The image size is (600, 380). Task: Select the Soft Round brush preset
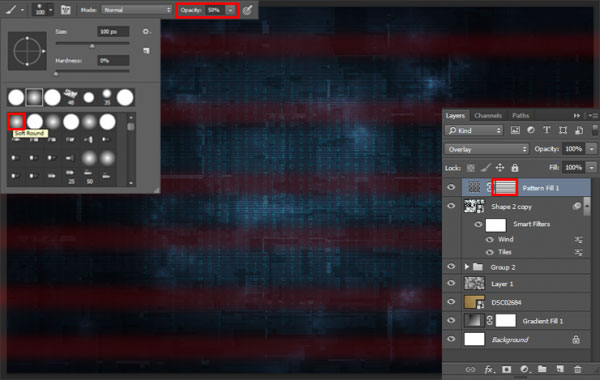tap(16, 122)
